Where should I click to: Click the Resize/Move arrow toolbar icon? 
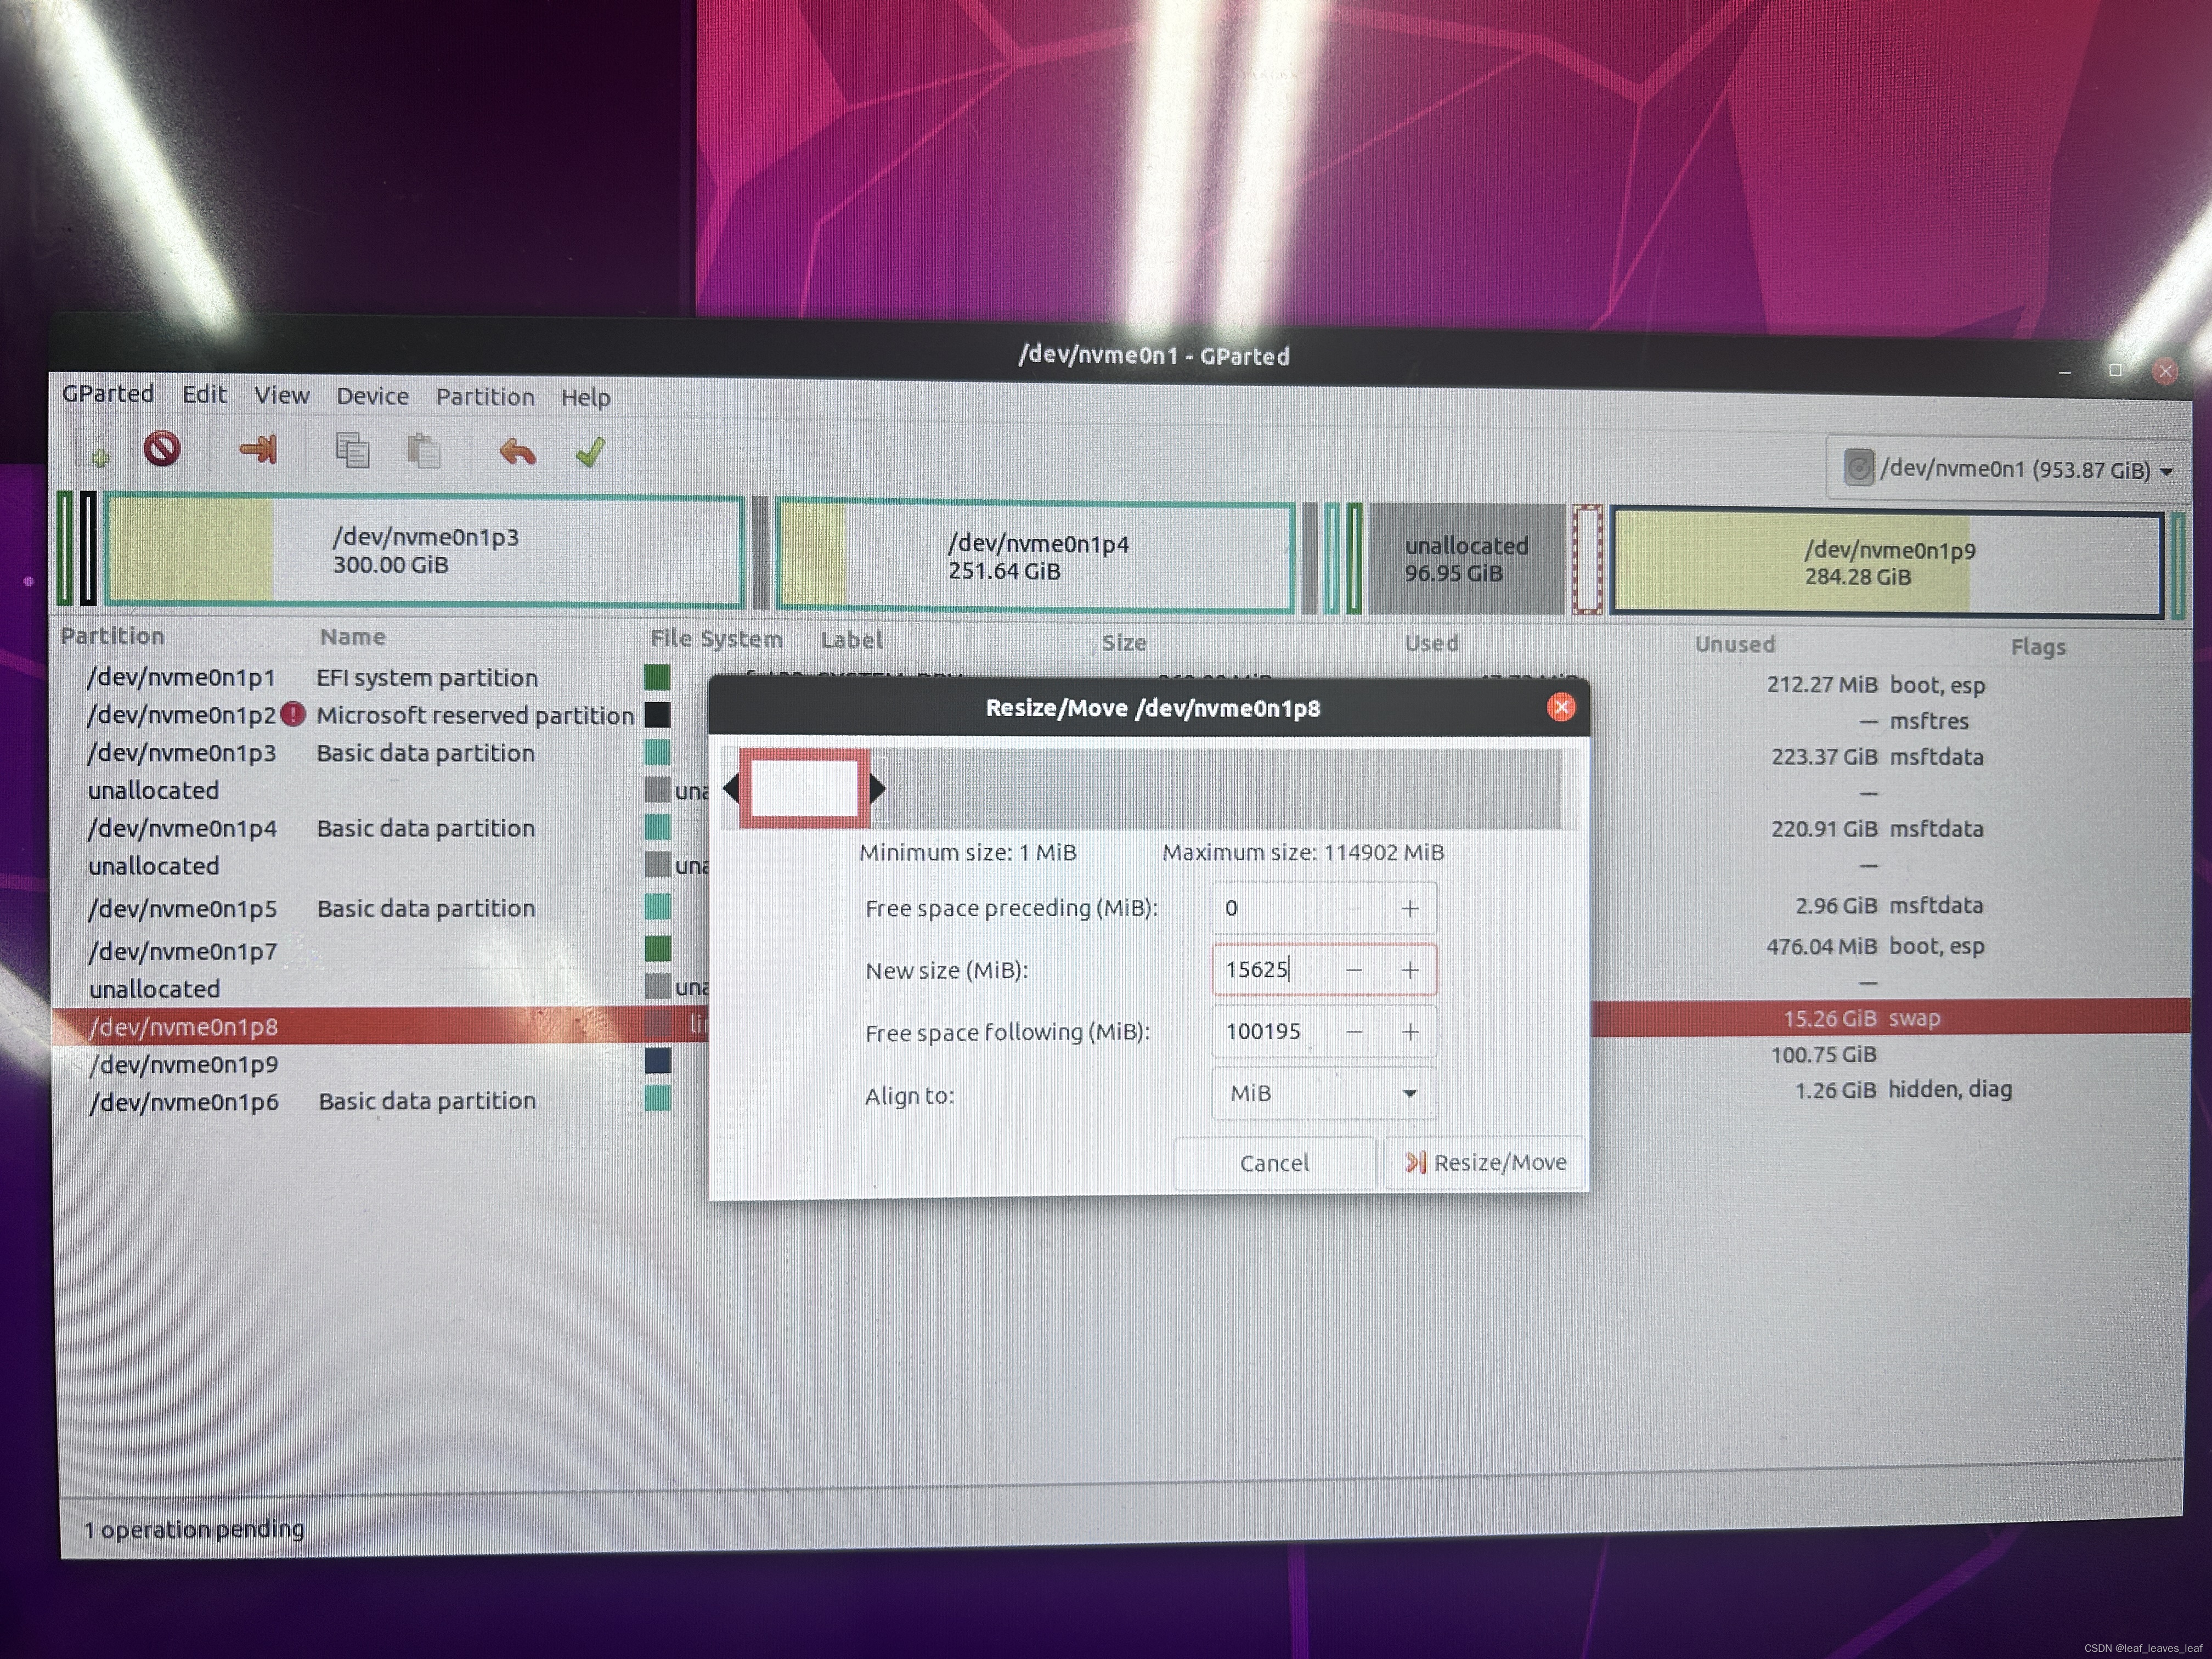pyautogui.click(x=258, y=450)
